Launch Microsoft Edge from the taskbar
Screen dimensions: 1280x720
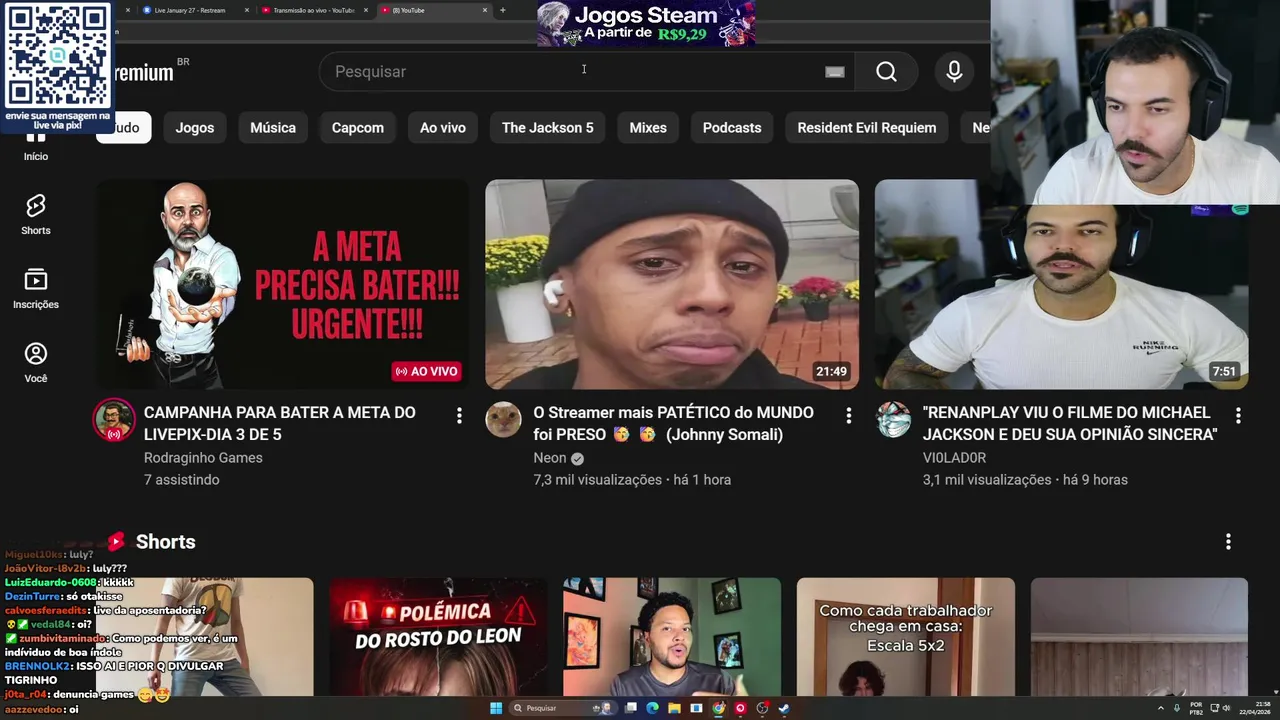coord(652,708)
